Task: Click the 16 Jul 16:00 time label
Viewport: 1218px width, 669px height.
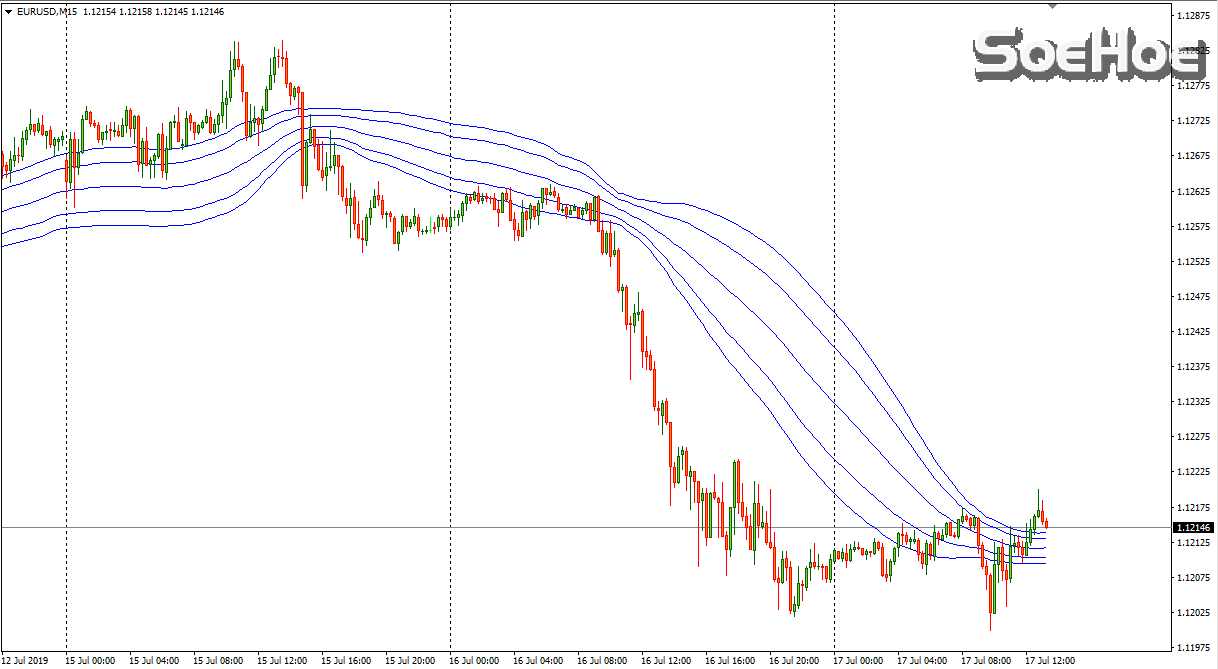Action: (729, 661)
